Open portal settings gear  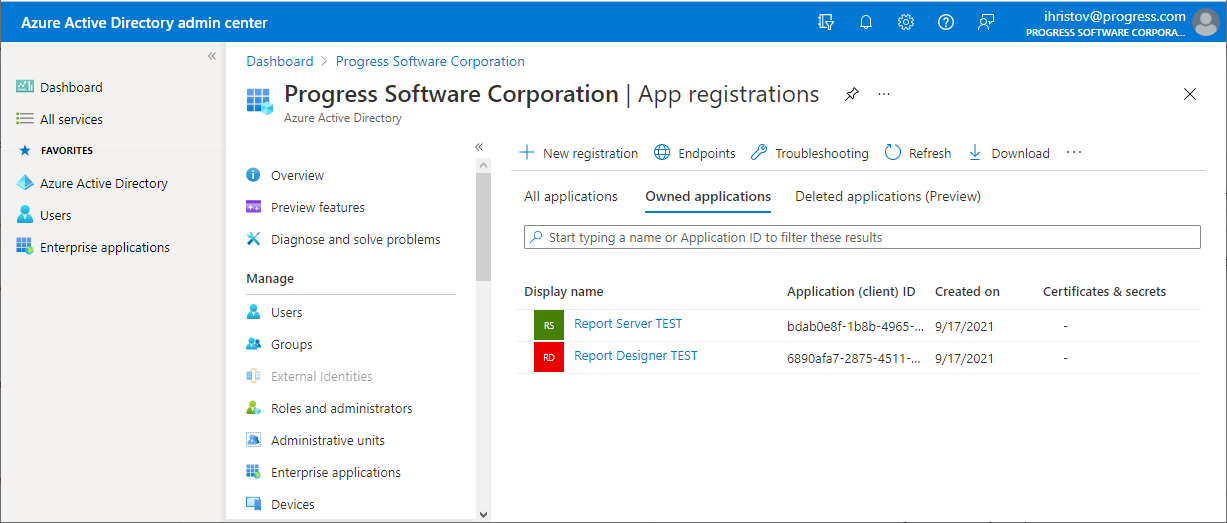pyautogui.click(x=906, y=22)
